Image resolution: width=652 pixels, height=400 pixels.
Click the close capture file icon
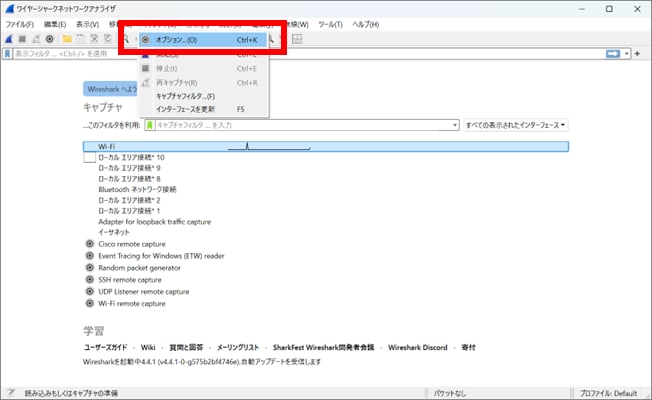point(94,39)
